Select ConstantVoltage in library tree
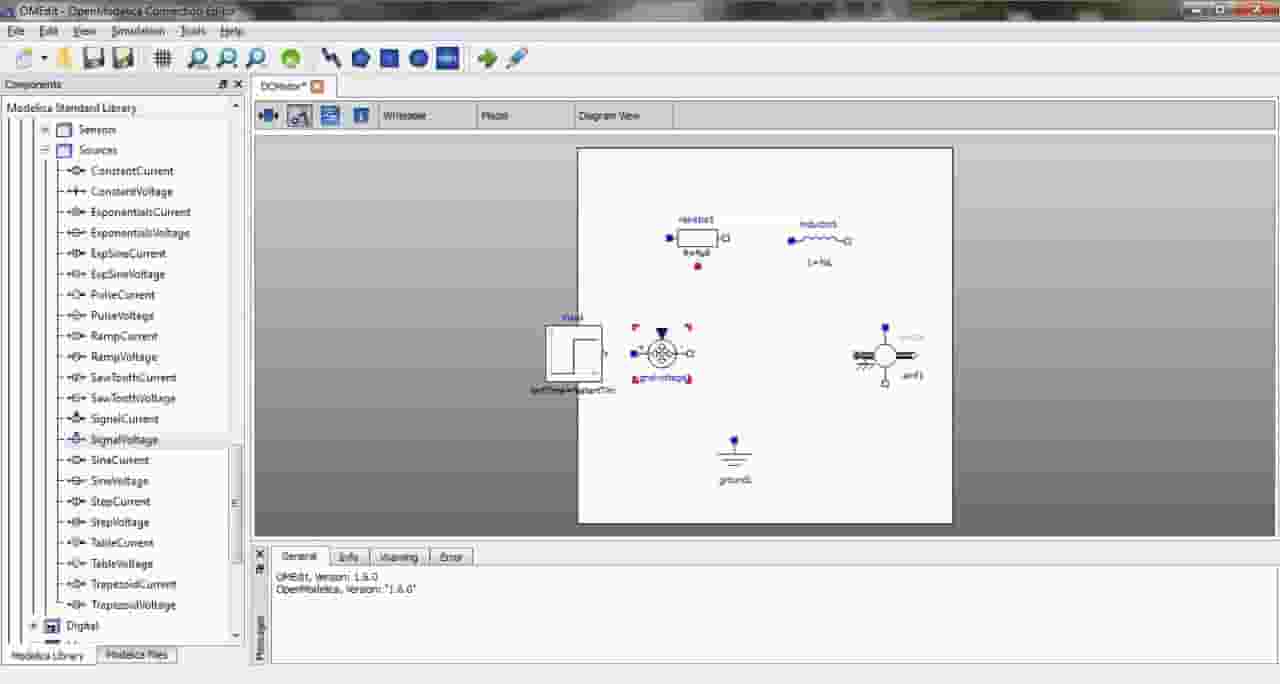The height and width of the screenshot is (684, 1280). click(132, 191)
